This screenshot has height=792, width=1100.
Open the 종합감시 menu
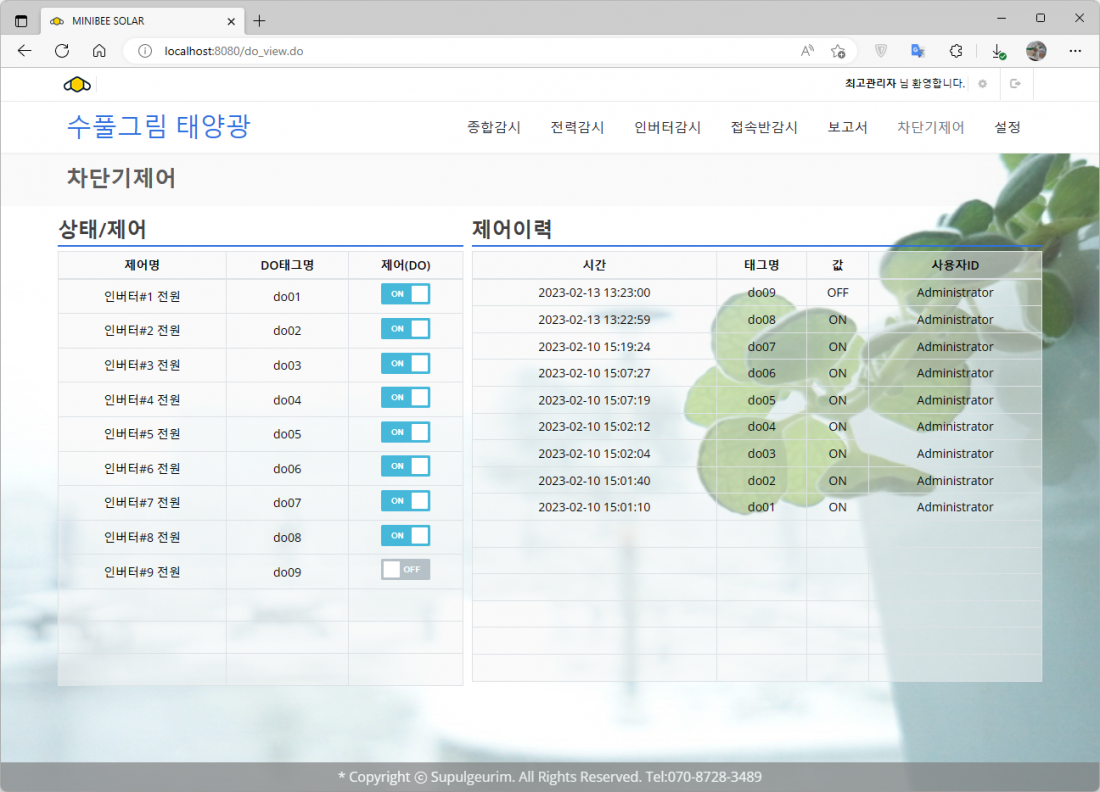click(493, 127)
